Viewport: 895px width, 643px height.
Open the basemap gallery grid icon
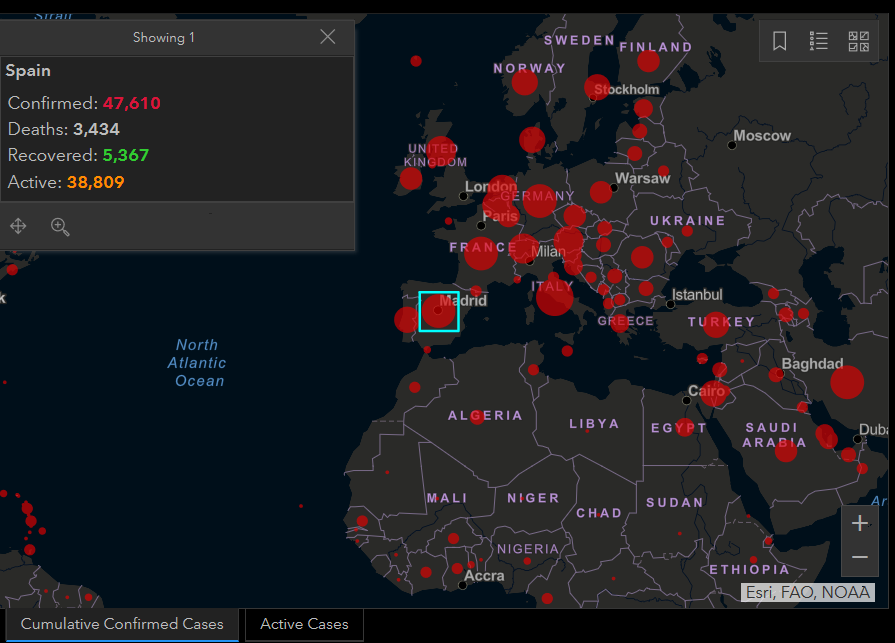pyautogui.click(x=858, y=41)
